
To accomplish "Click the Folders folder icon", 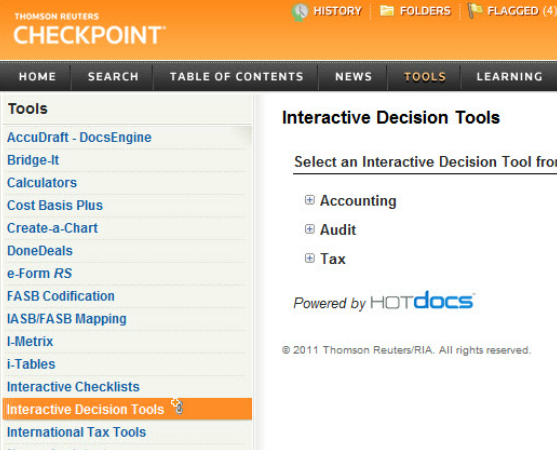I will click(387, 11).
